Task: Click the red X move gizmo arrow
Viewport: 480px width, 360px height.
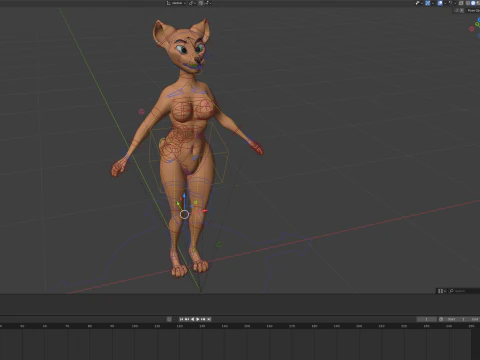Action: 204,211
